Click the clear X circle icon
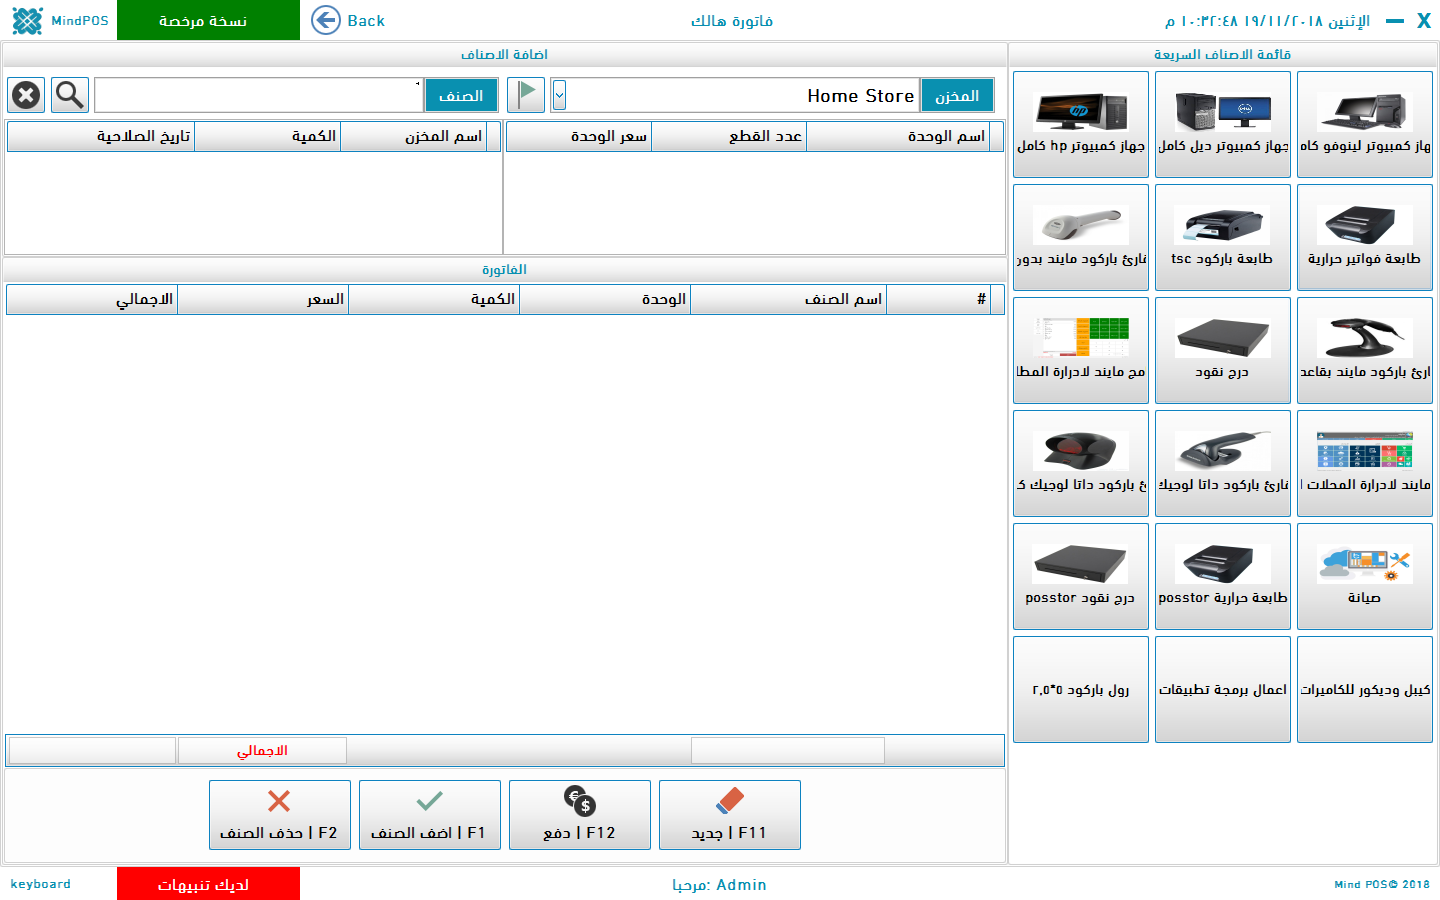 (26, 95)
